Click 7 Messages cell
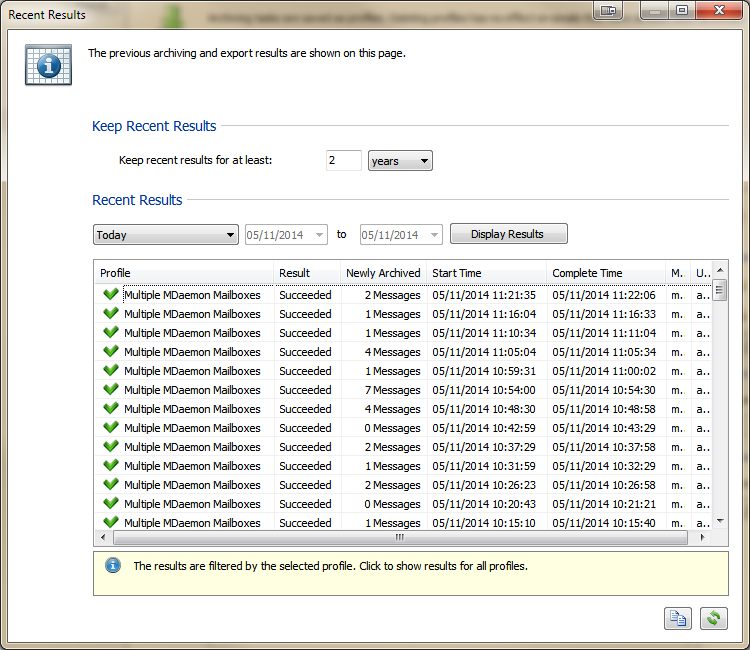The image size is (750, 650). (392, 390)
